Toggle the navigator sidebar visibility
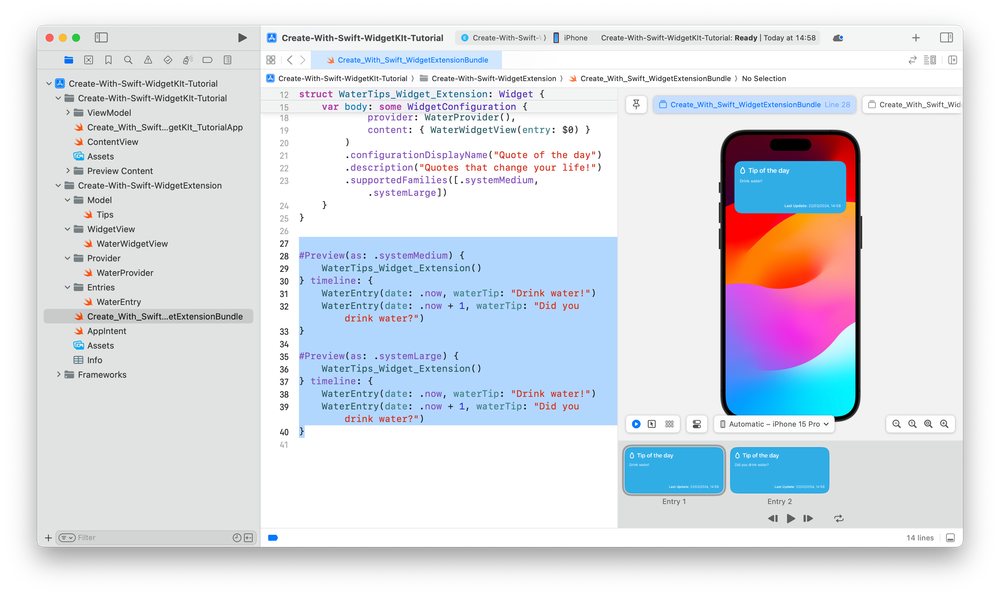The image size is (1000, 596). click(x=101, y=37)
